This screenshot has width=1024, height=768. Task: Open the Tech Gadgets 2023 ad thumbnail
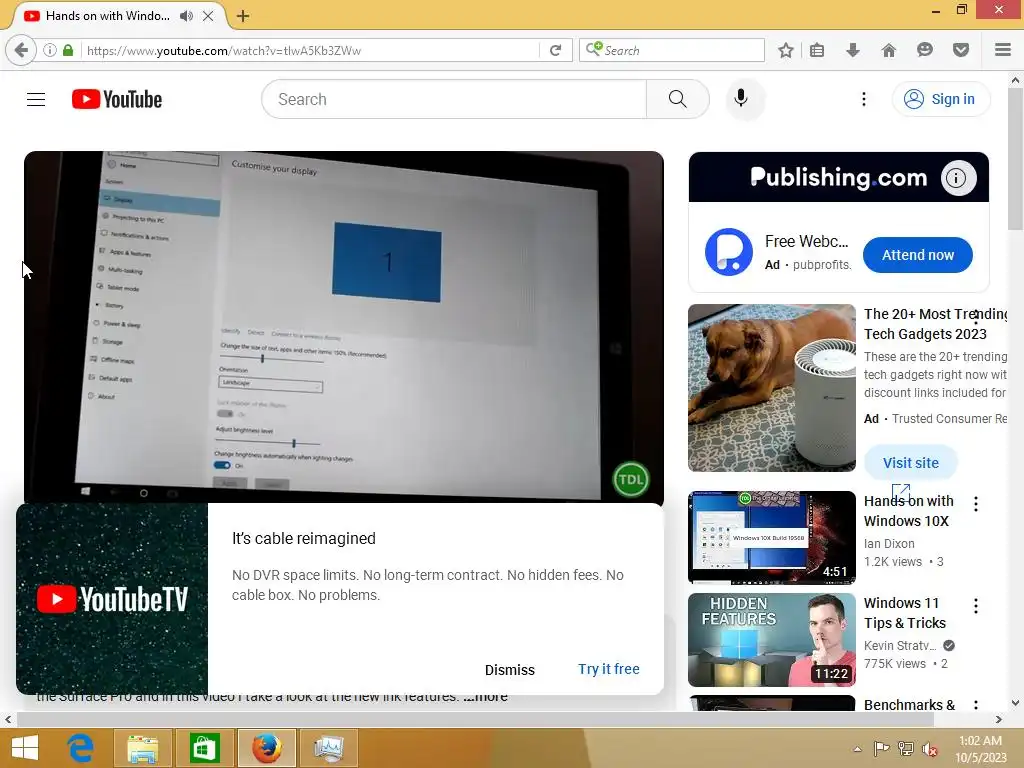[772, 388]
